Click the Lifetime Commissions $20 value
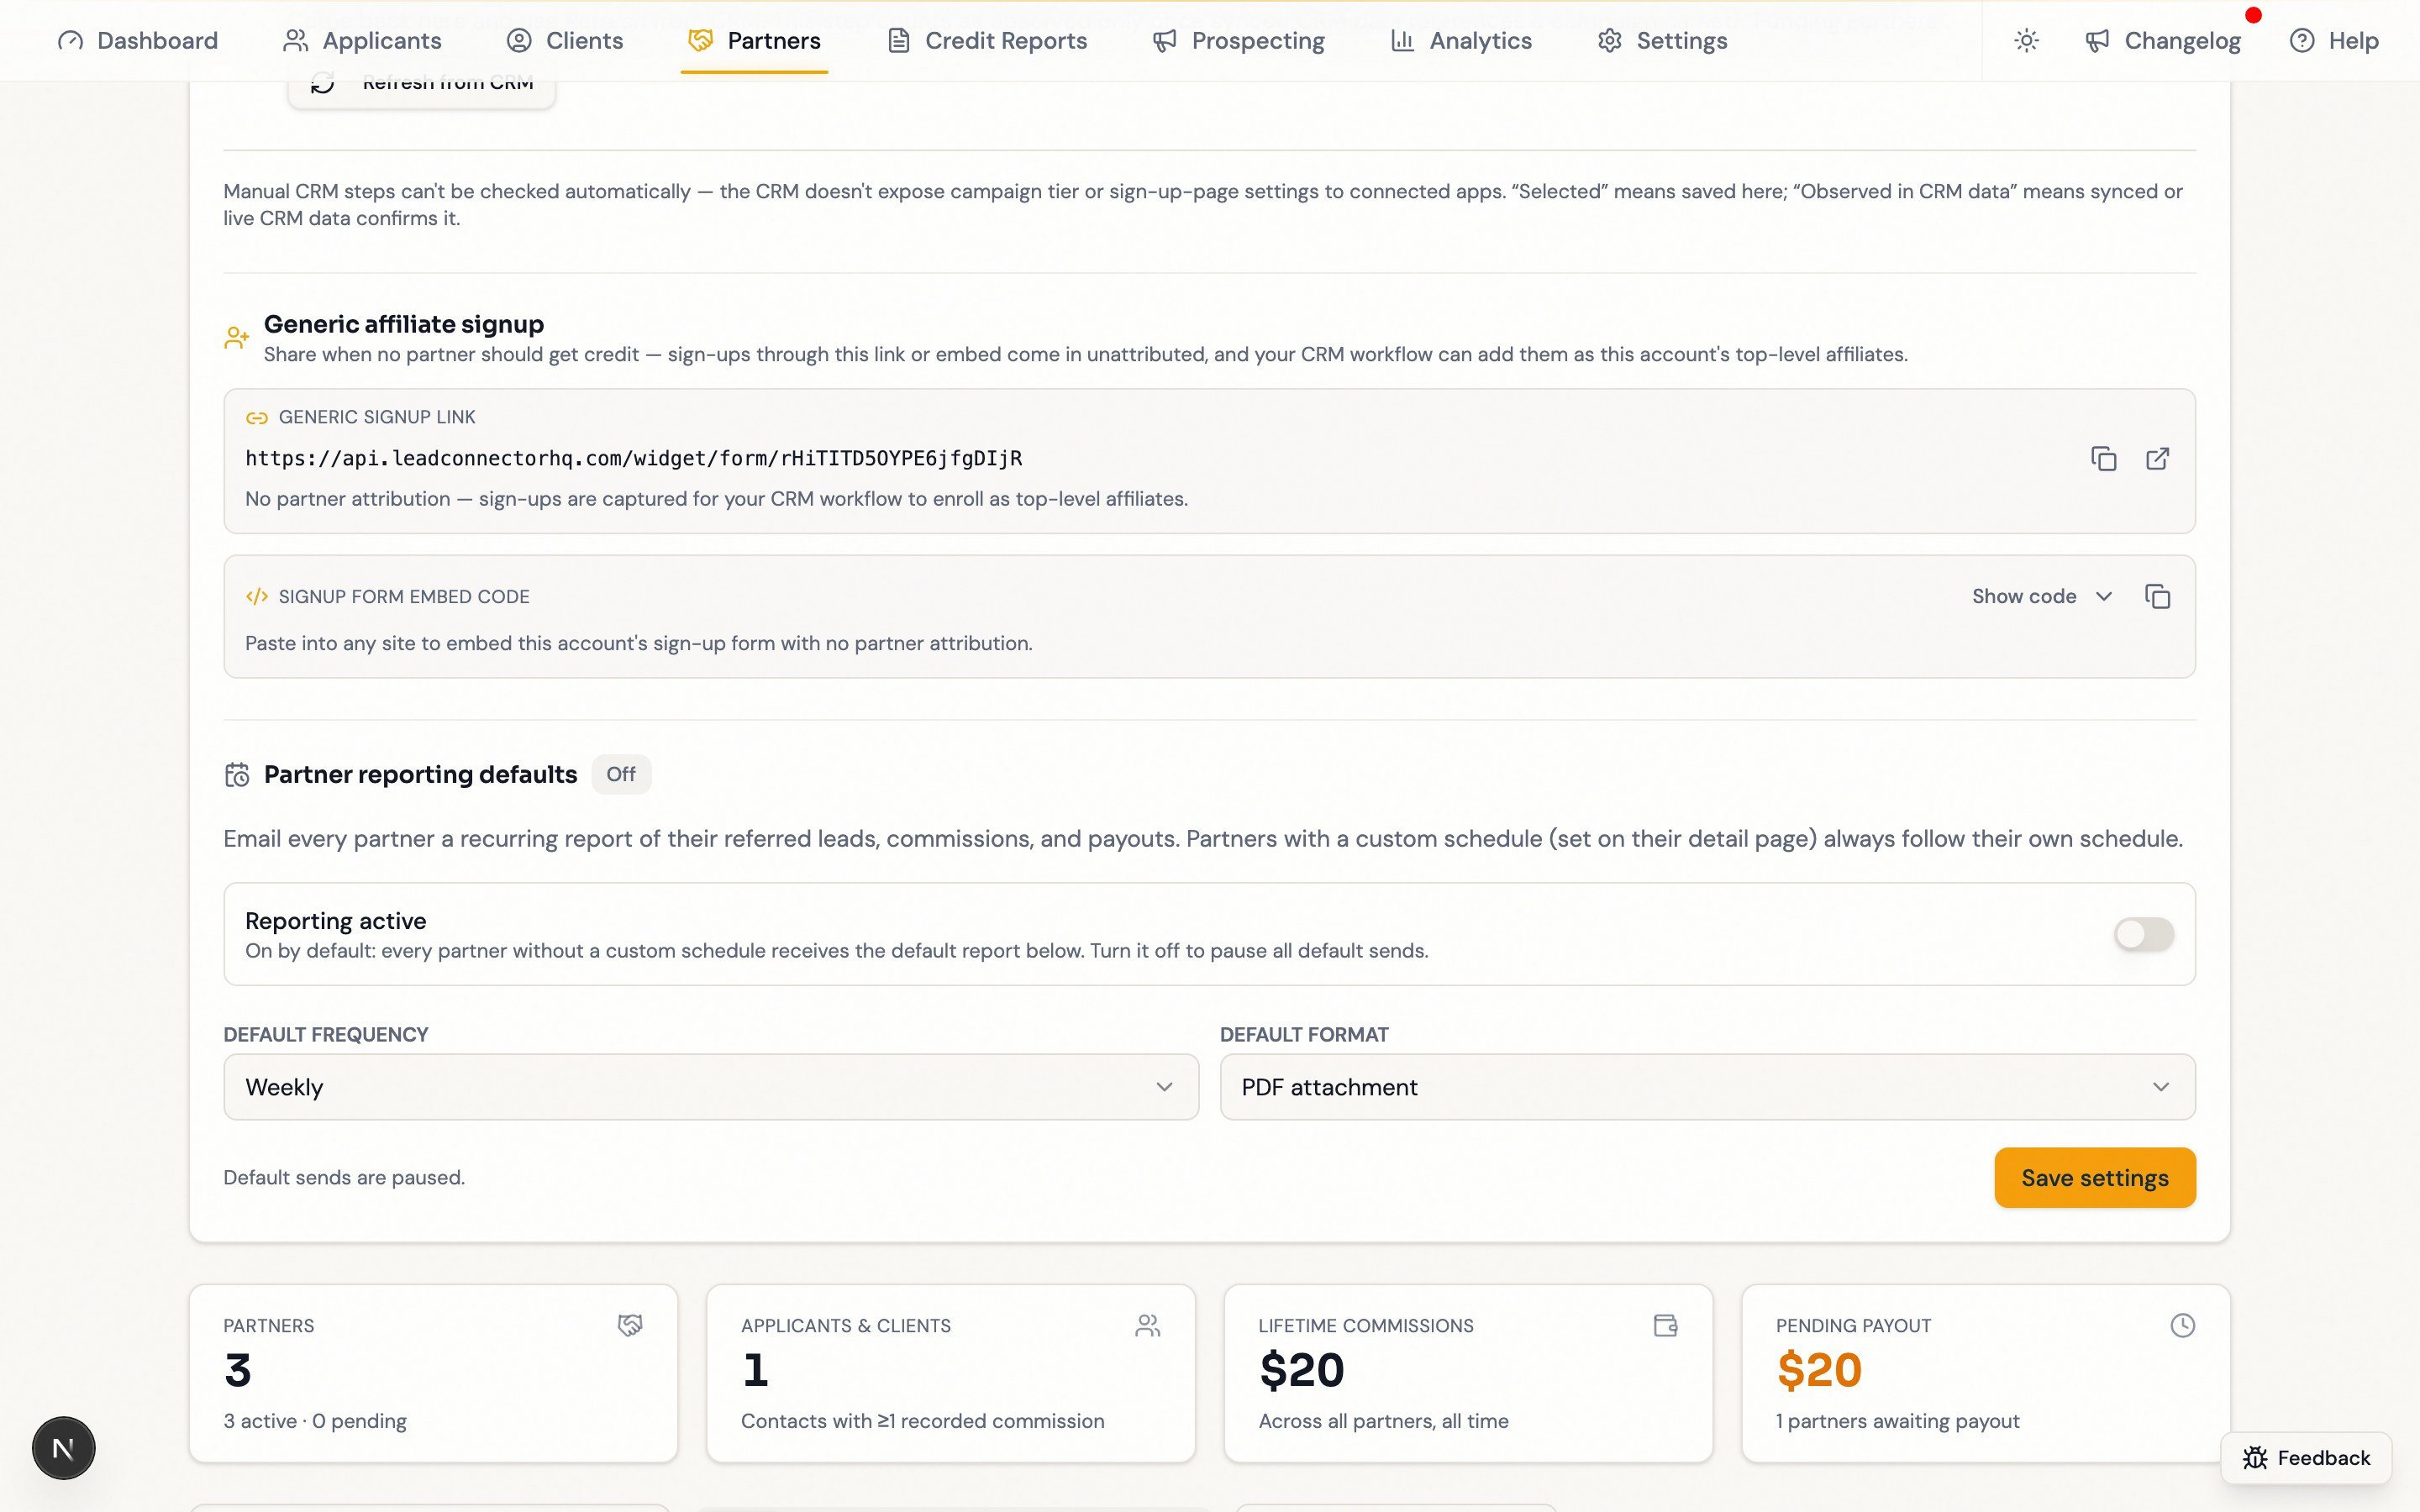This screenshot has width=2420, height=1512. 1302,1371
